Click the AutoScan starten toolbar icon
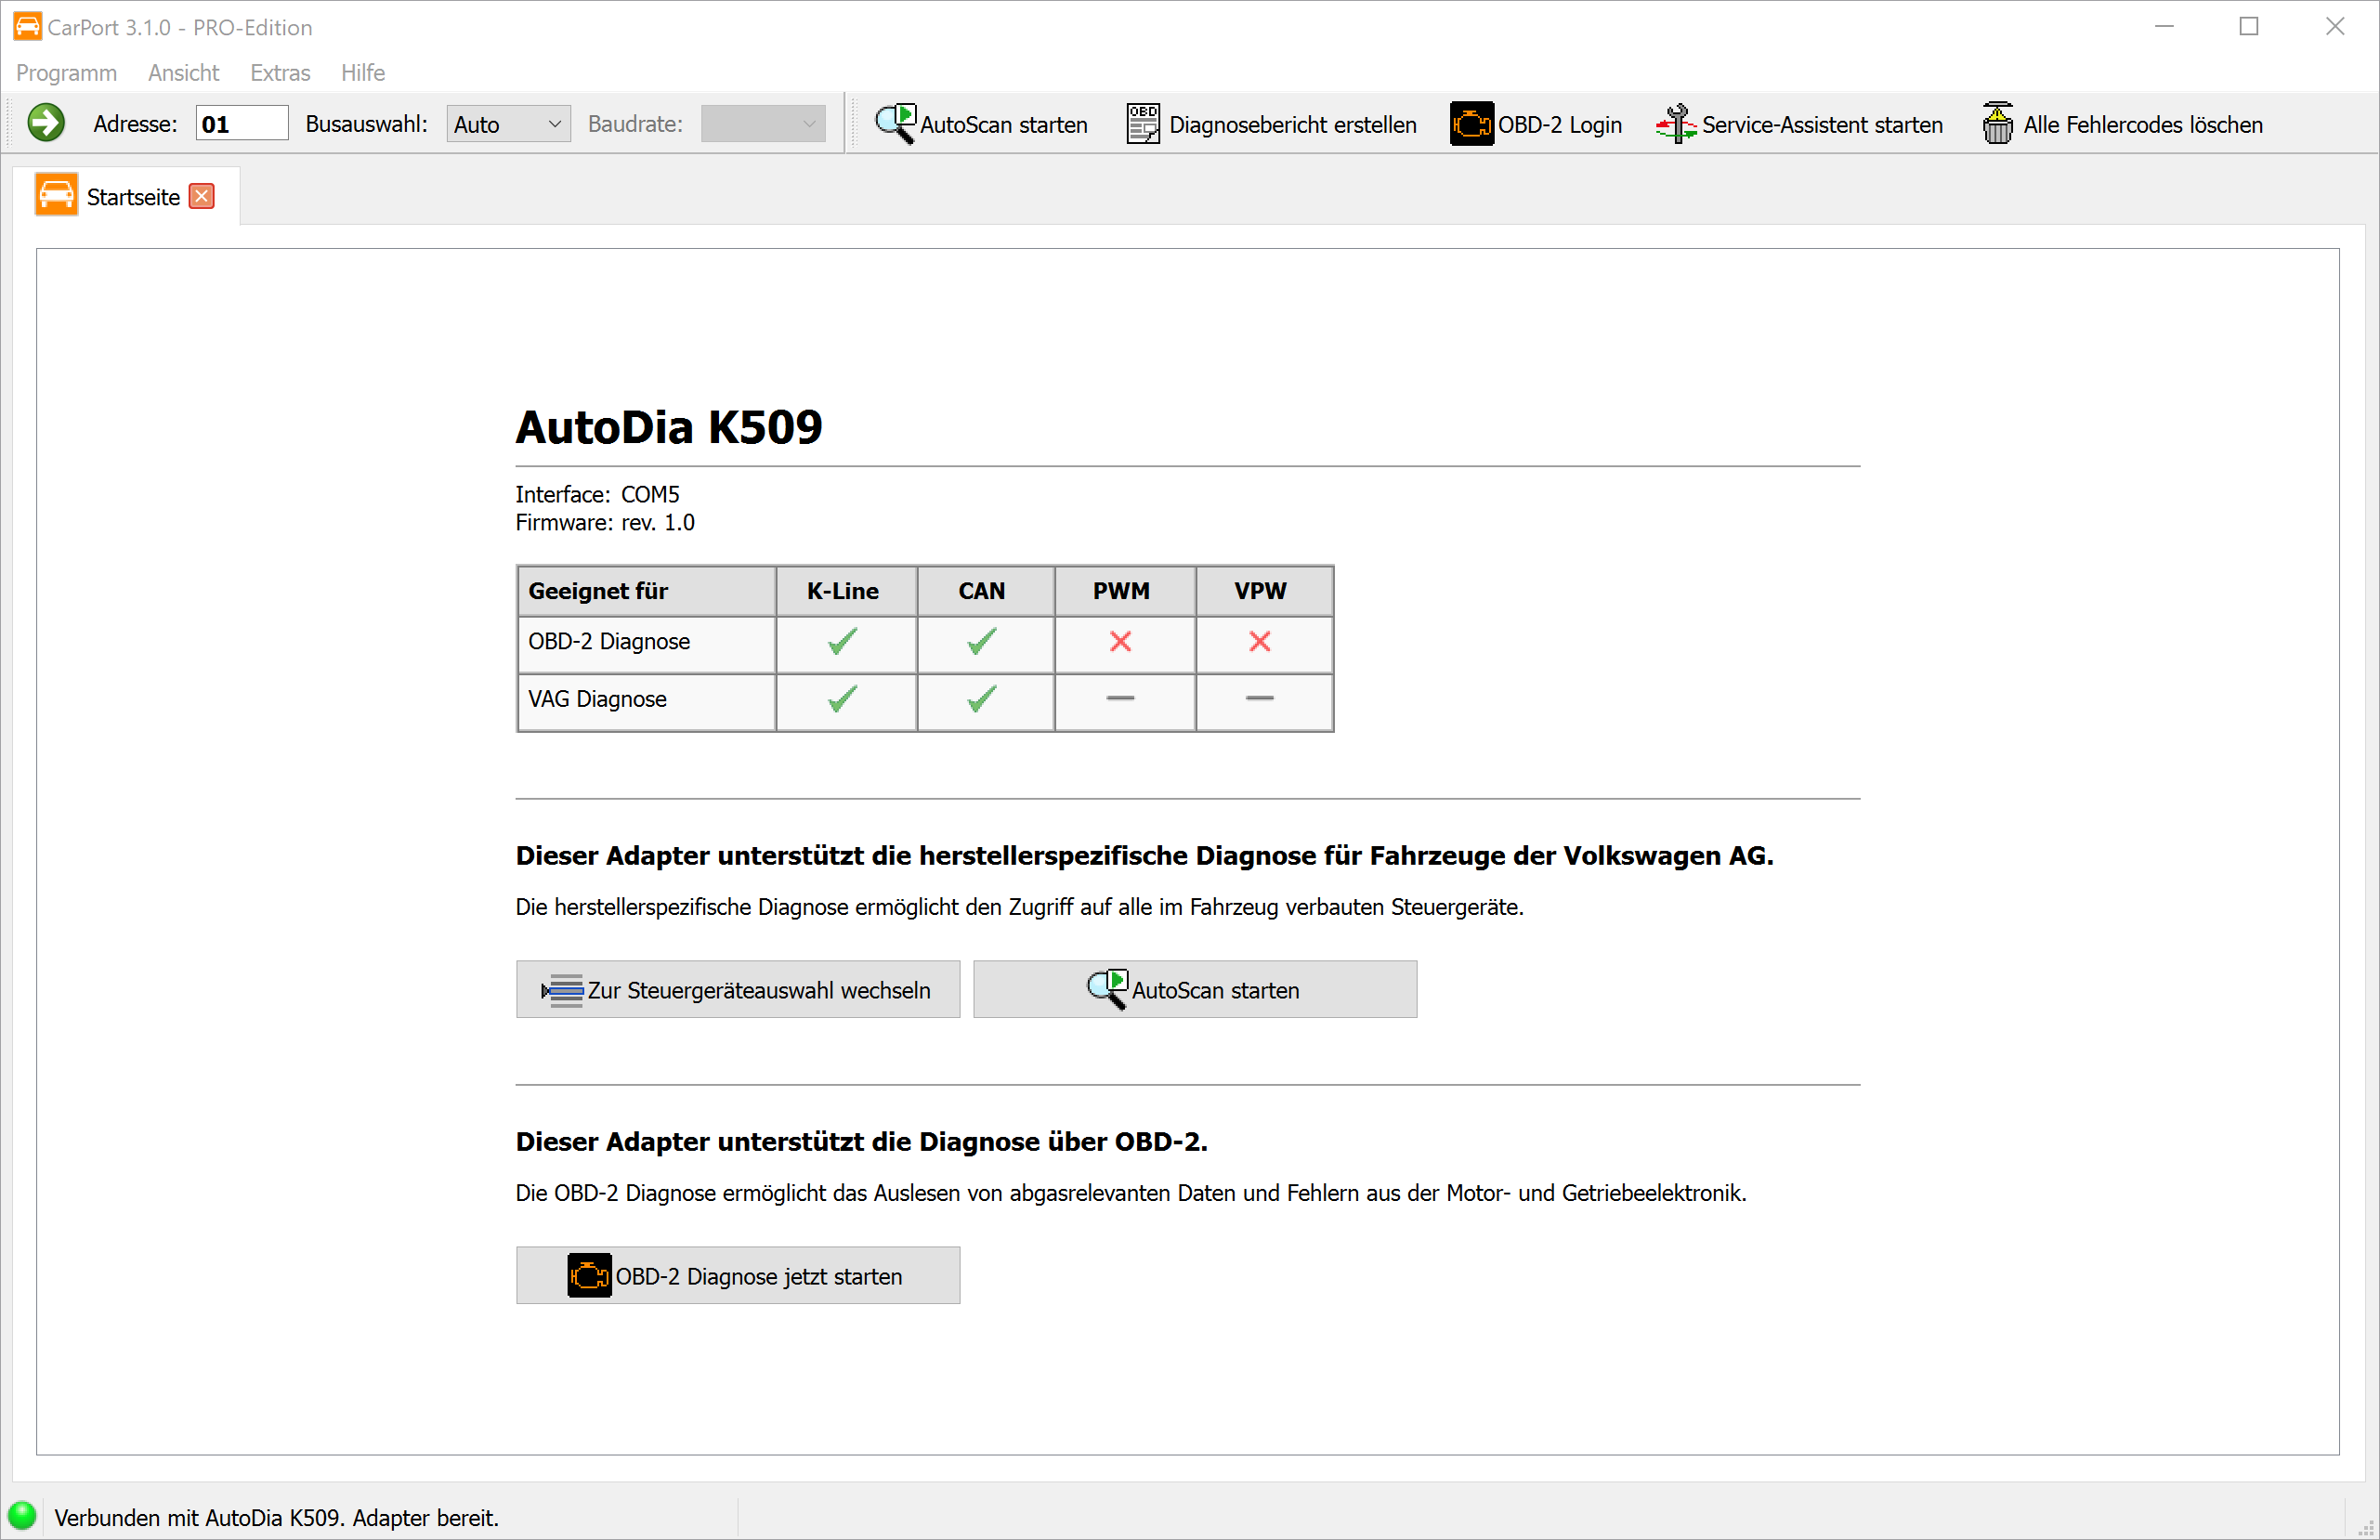Screen dimensions: 2380x1540 [895, 123]
